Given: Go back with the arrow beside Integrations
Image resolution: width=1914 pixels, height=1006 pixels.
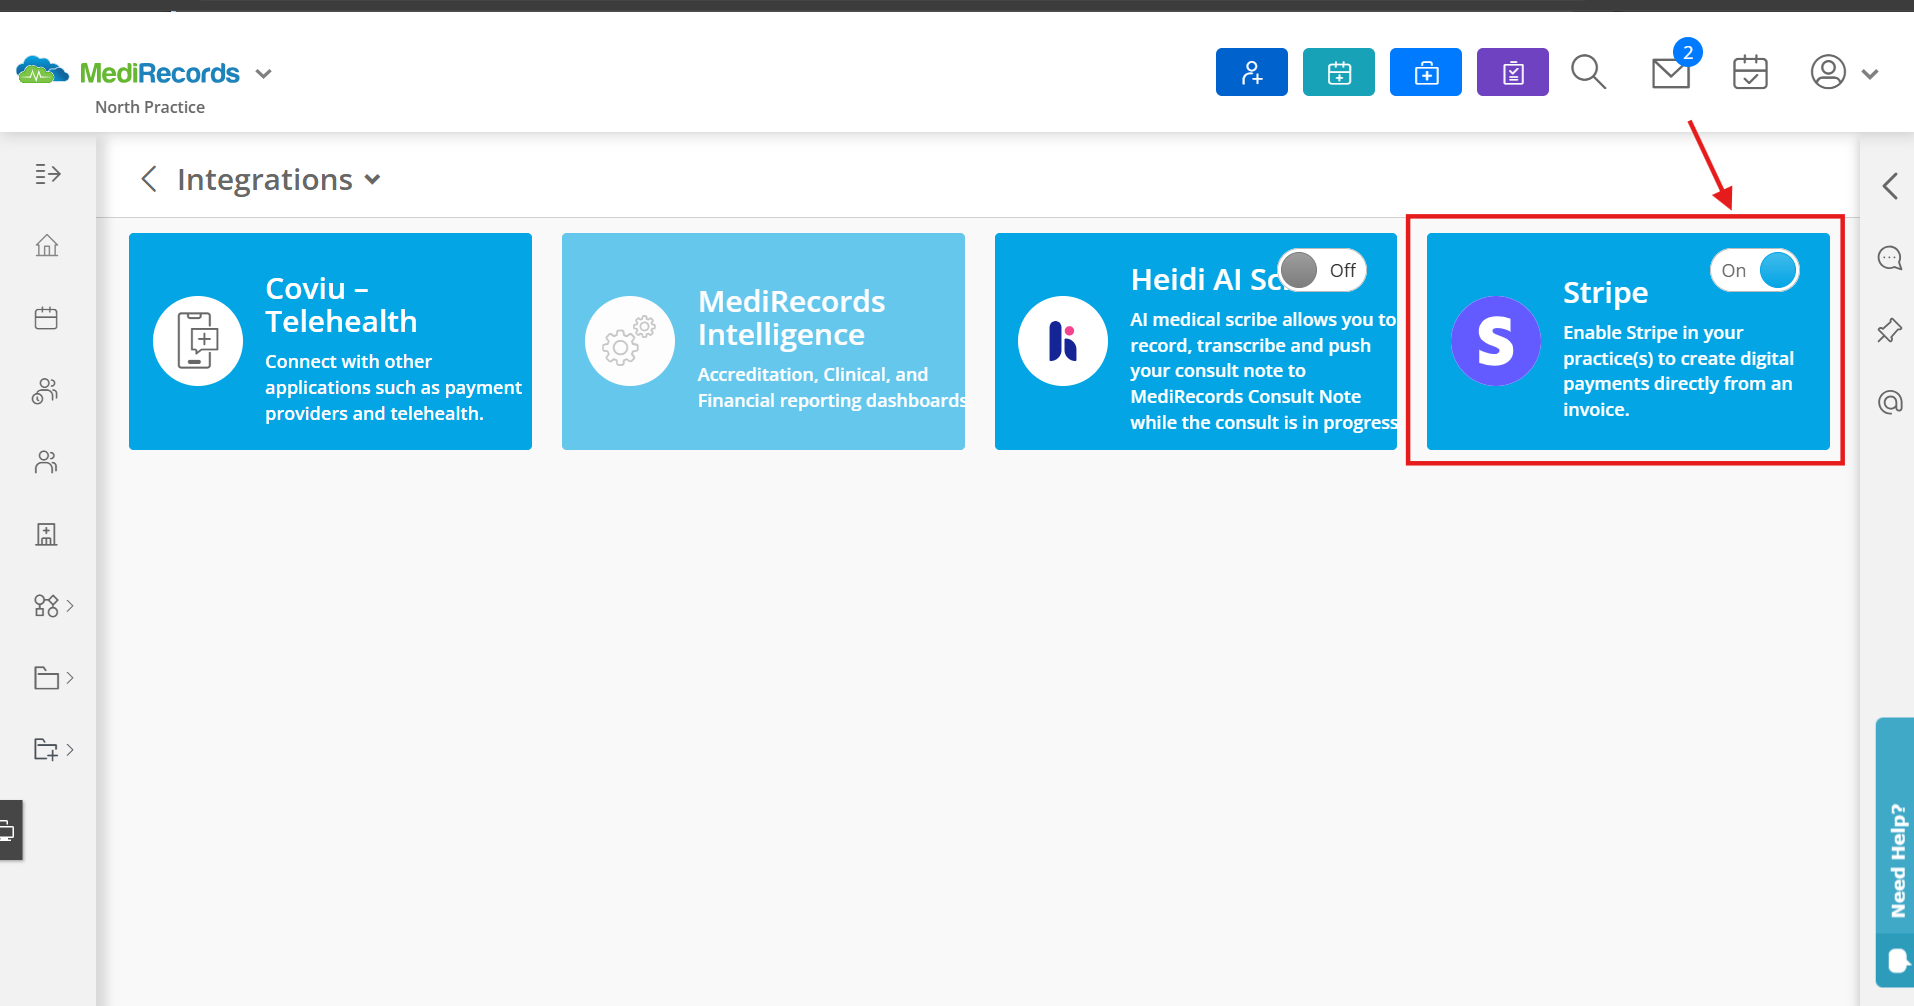Looking at the screenshot, I should pyautogui.click(x=149, y=179).
